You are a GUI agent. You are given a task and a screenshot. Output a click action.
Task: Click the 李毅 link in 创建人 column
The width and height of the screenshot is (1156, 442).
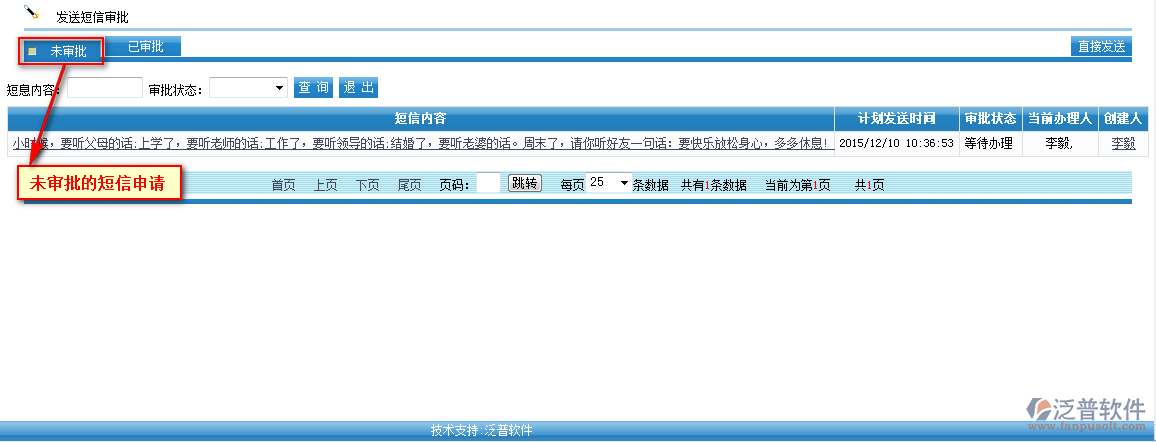pos(1123,143)
